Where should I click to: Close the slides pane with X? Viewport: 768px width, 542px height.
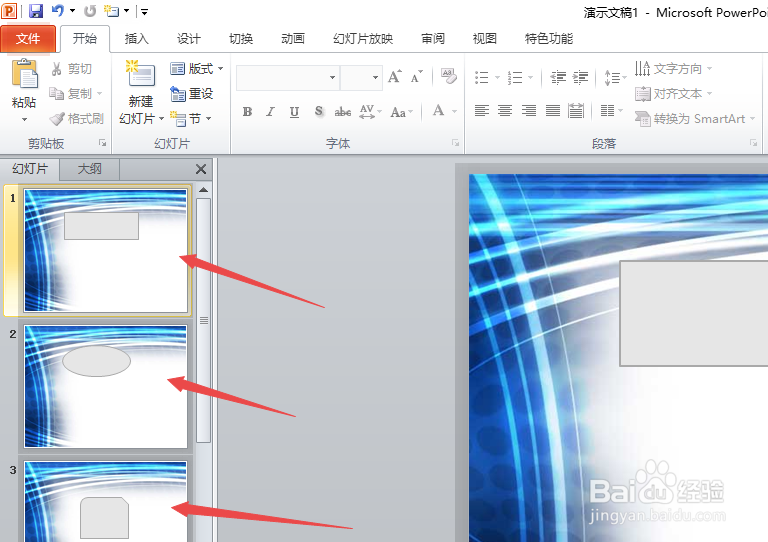click(201, 169)
